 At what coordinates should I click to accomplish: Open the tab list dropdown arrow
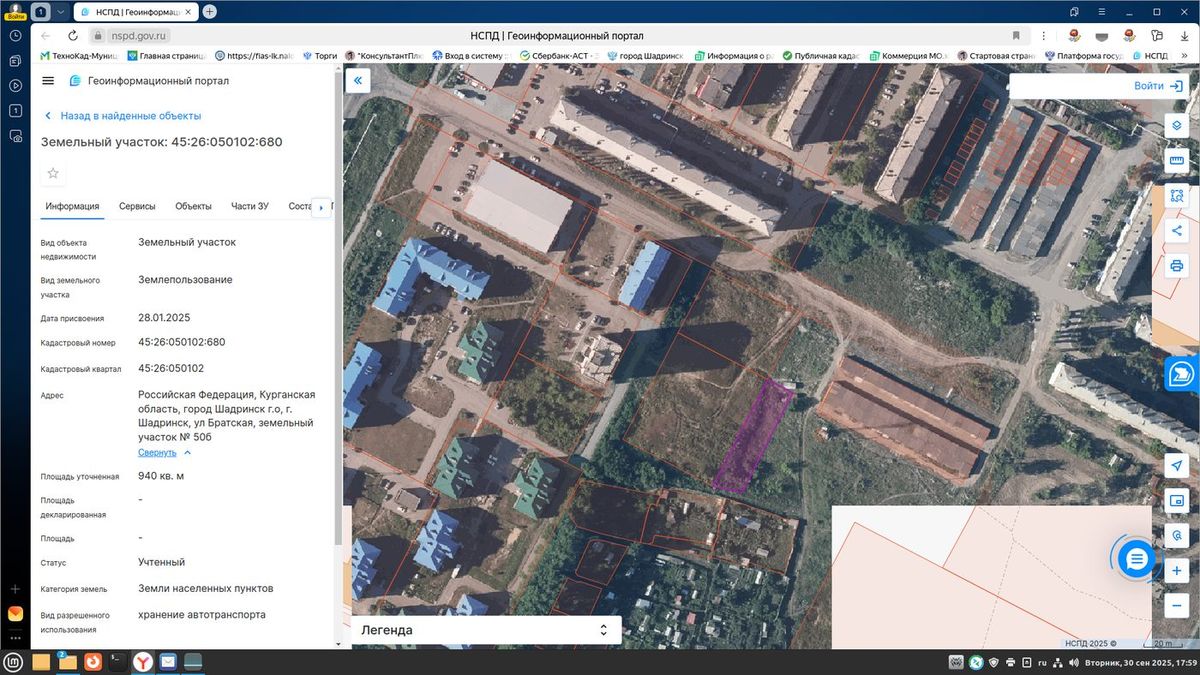[x=59, y=12]
